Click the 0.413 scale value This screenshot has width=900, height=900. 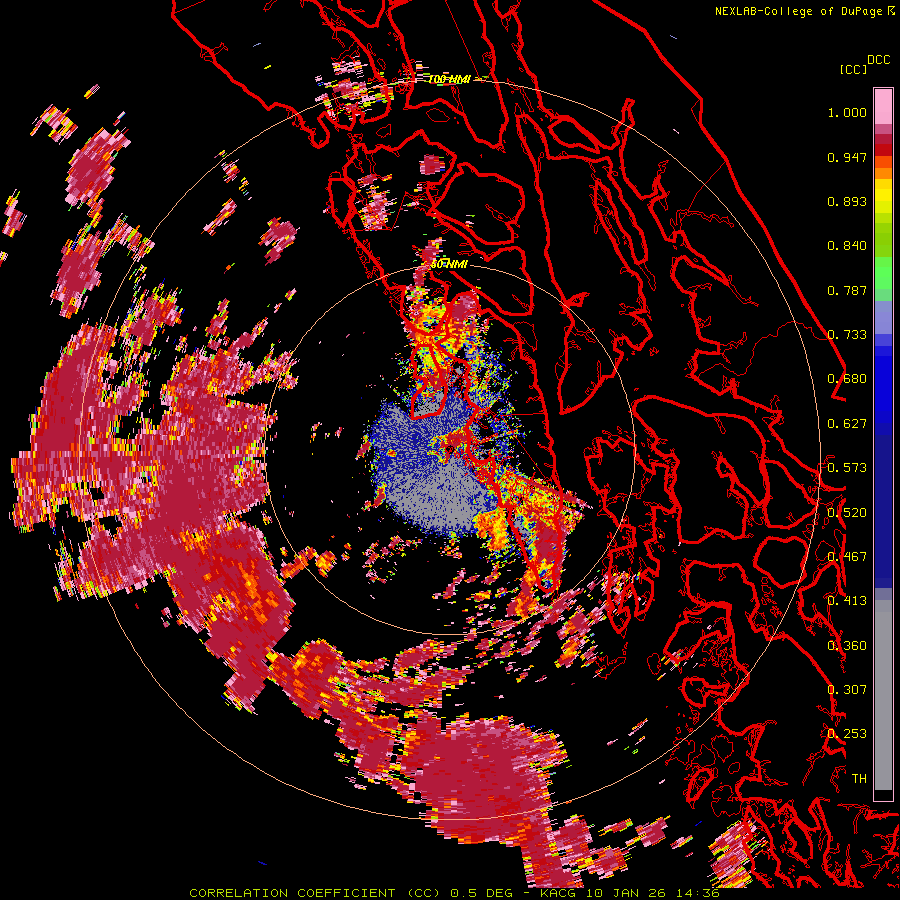(x=847, y=601)
